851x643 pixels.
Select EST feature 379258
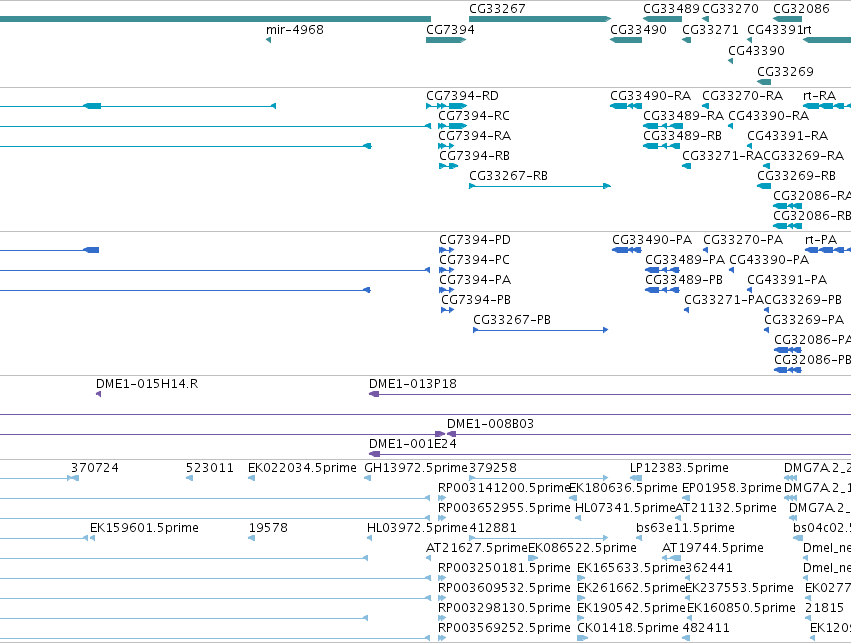538,478
